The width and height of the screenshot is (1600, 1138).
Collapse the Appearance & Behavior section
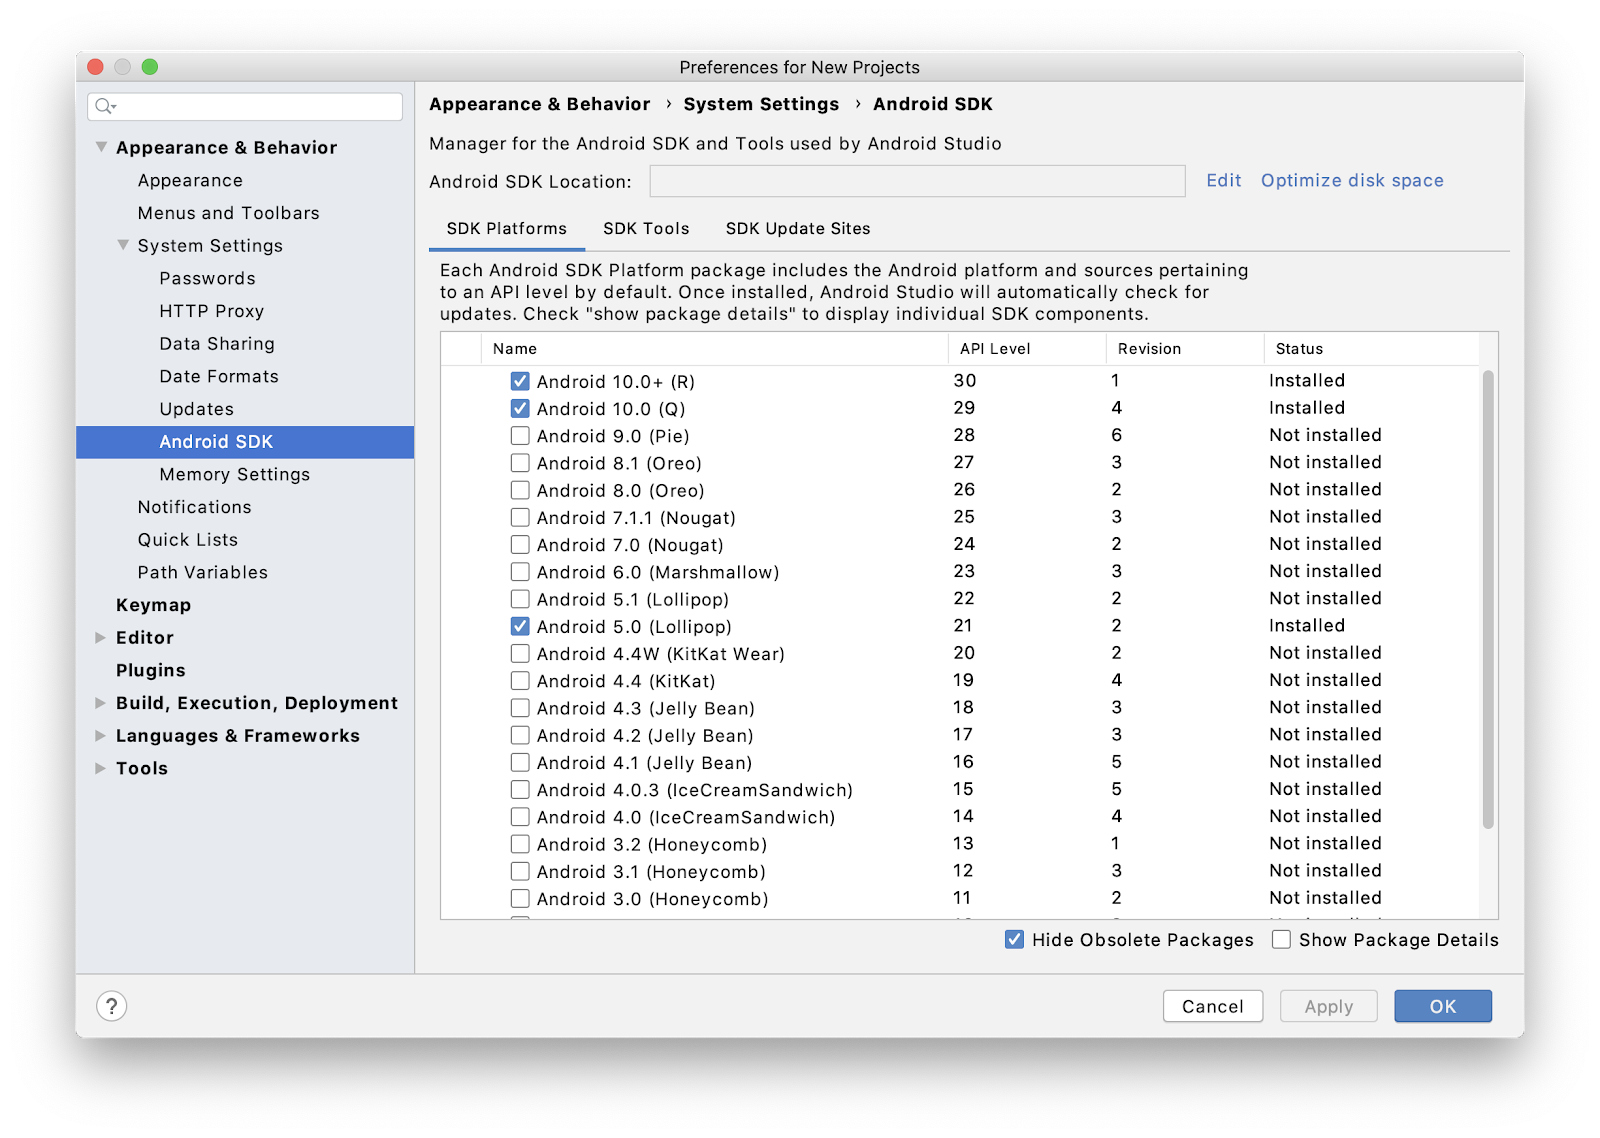(x=101, y=147)
